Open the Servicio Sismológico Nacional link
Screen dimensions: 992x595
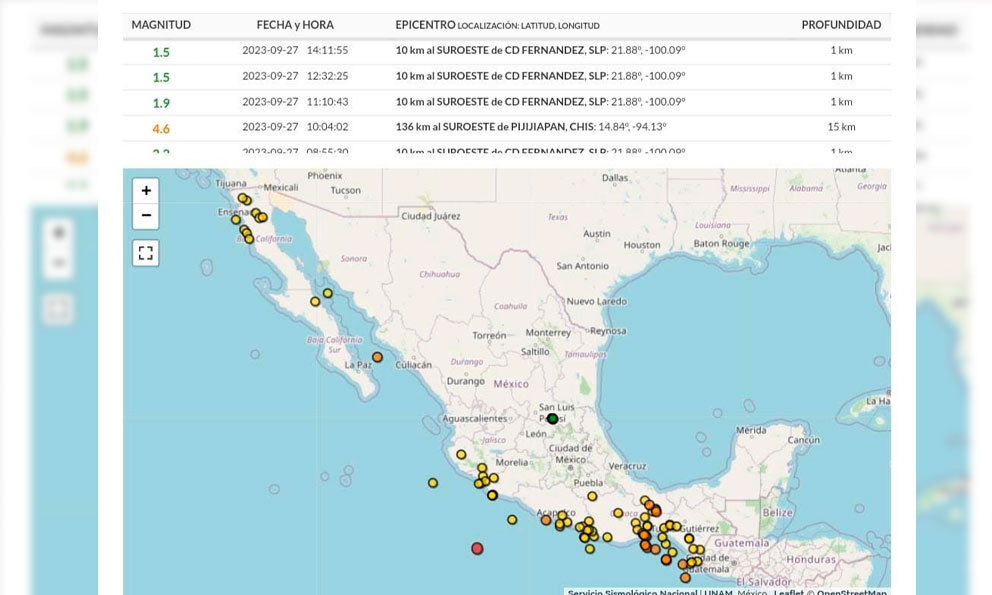point(632,592)
